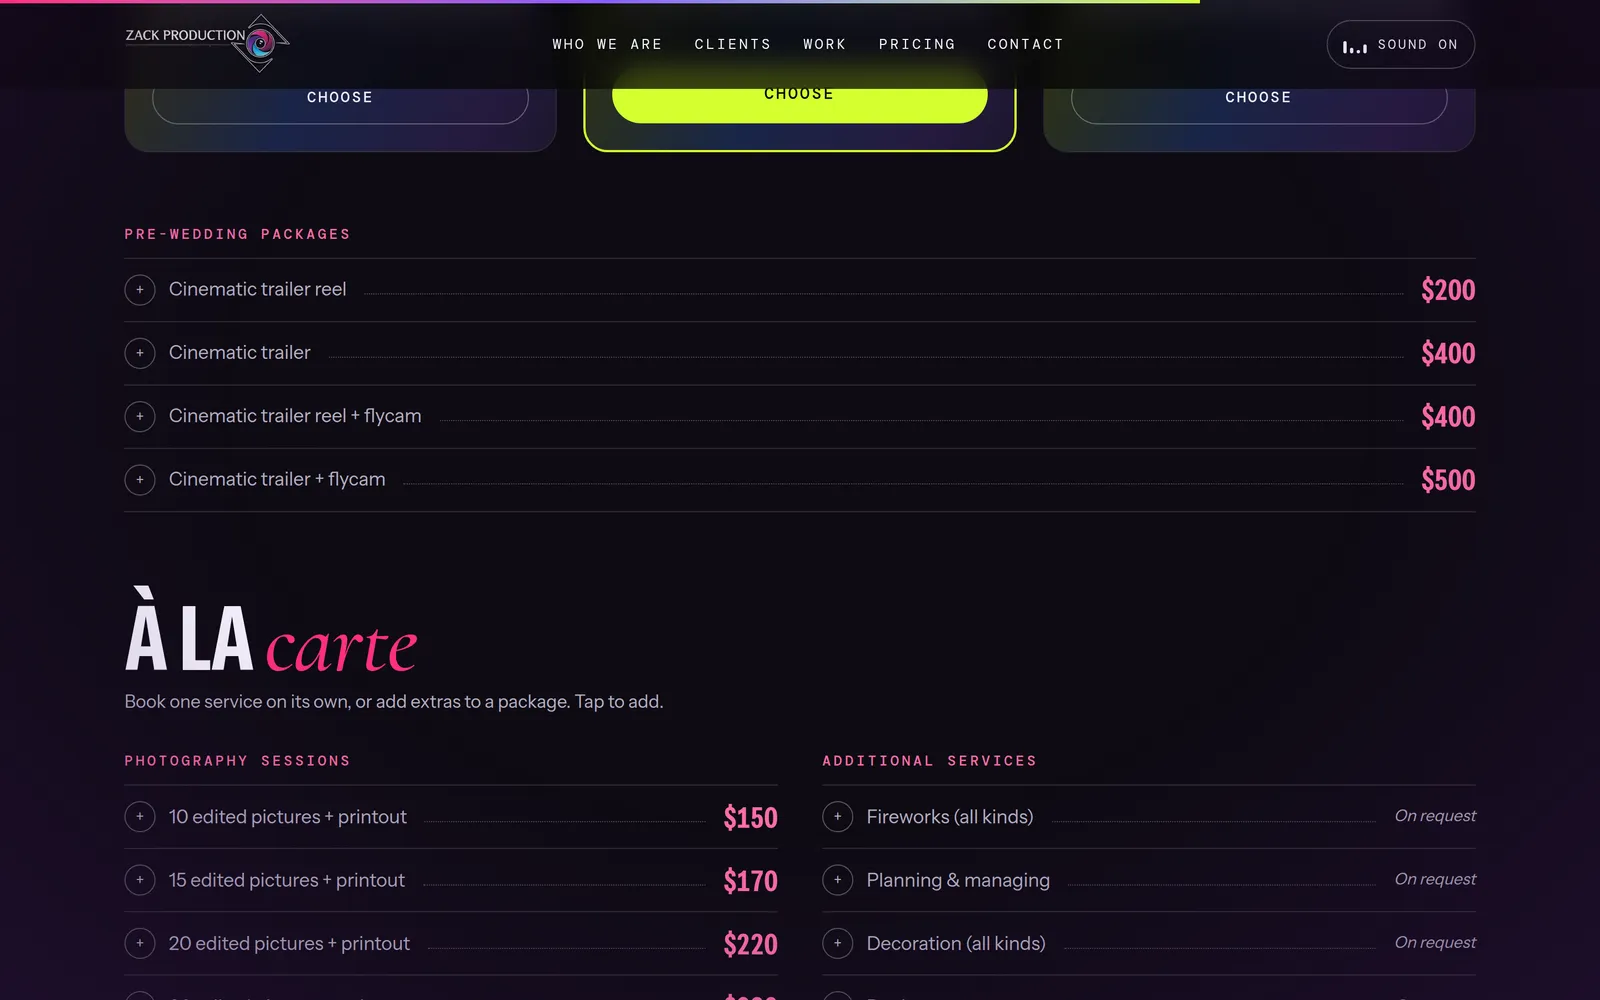Click "On request" beside Planning & managing
The height and width of the screenshot is (1000, 1600).
1435,879
